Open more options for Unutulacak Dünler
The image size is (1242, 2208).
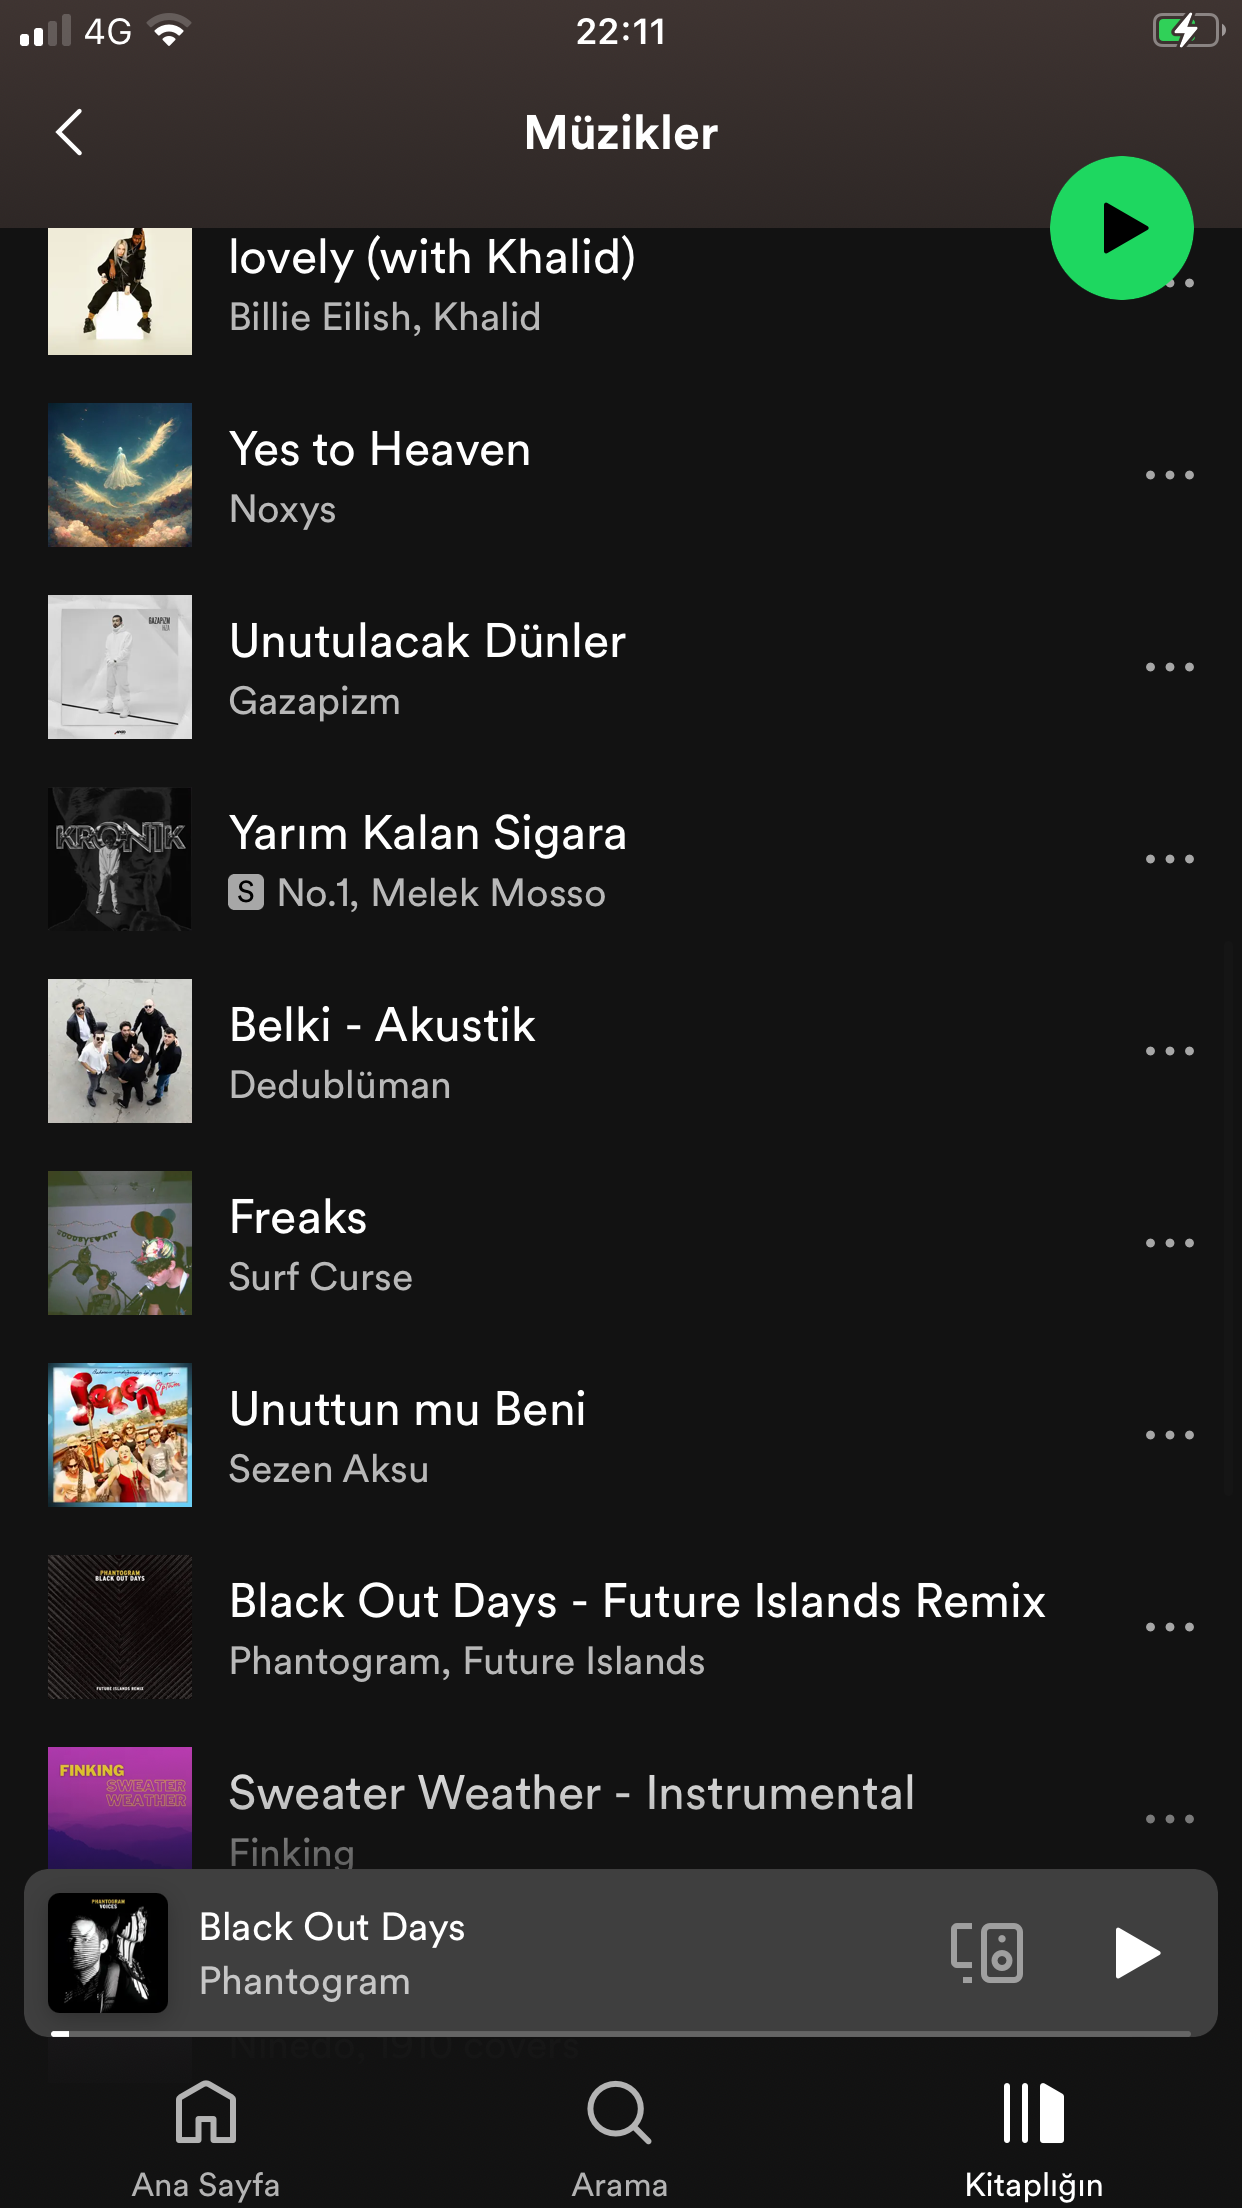pos(1169,667)
